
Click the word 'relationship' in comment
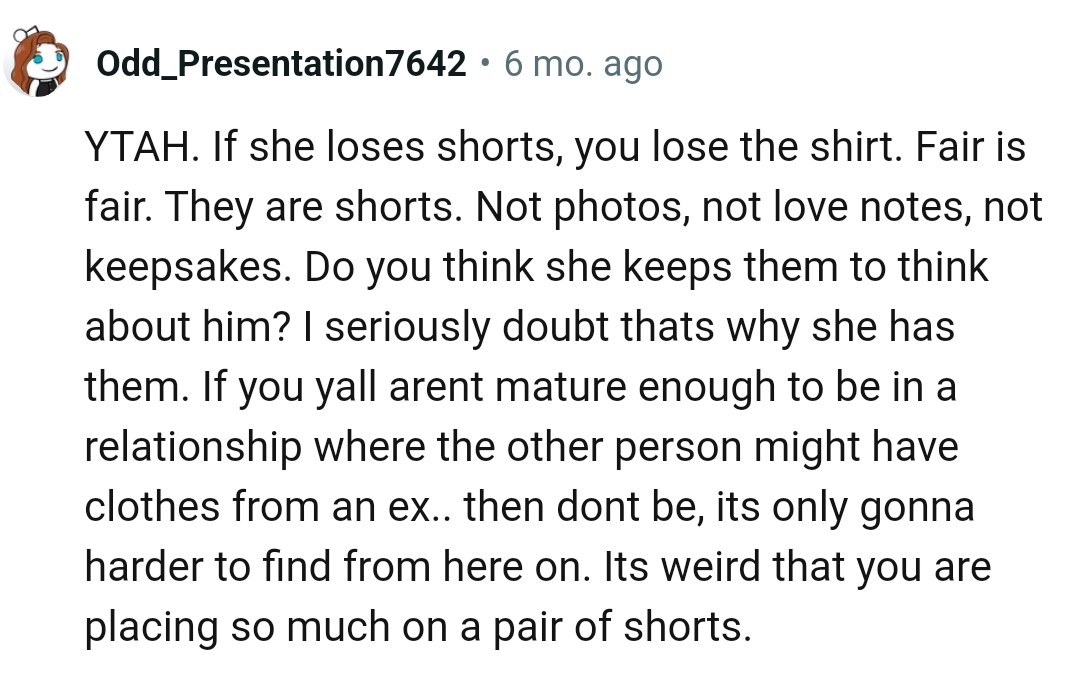(x=193, y=446)
